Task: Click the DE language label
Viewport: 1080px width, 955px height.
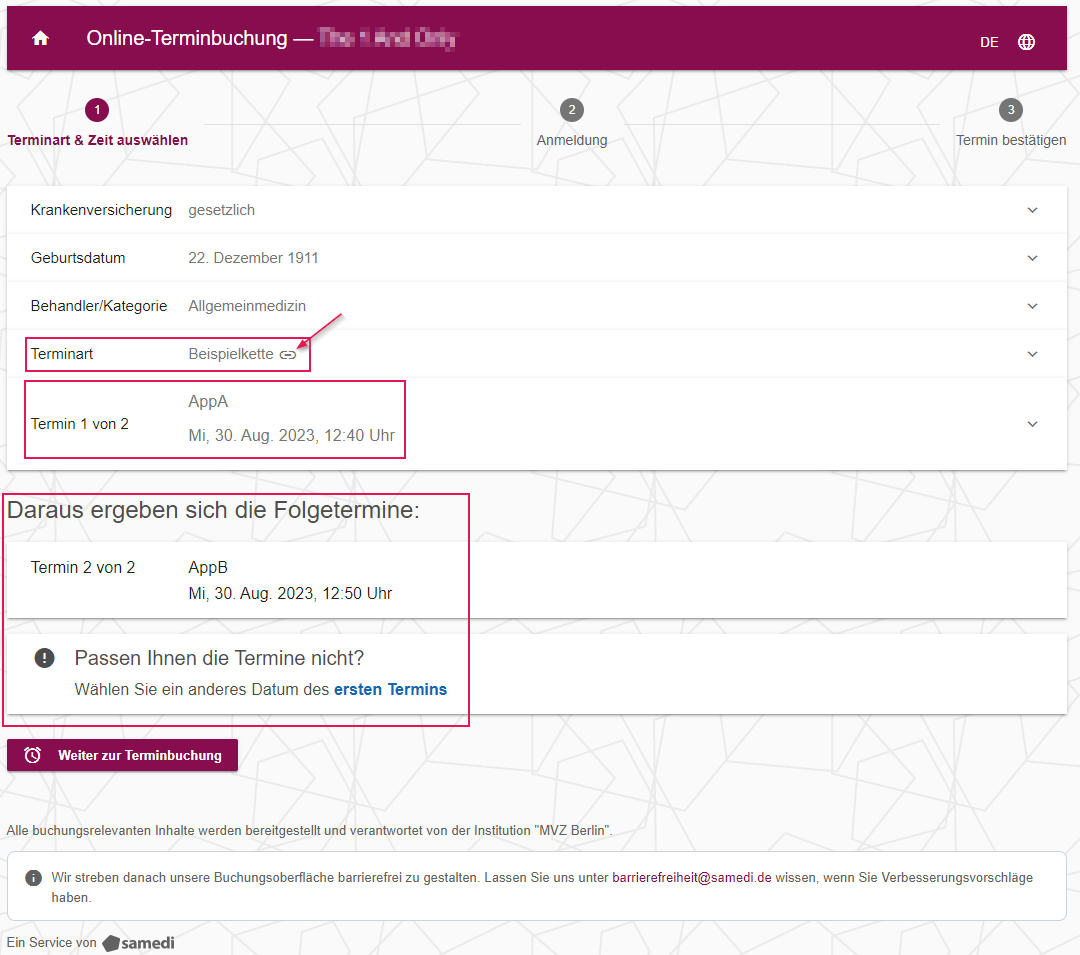Action: pos(989,42)
